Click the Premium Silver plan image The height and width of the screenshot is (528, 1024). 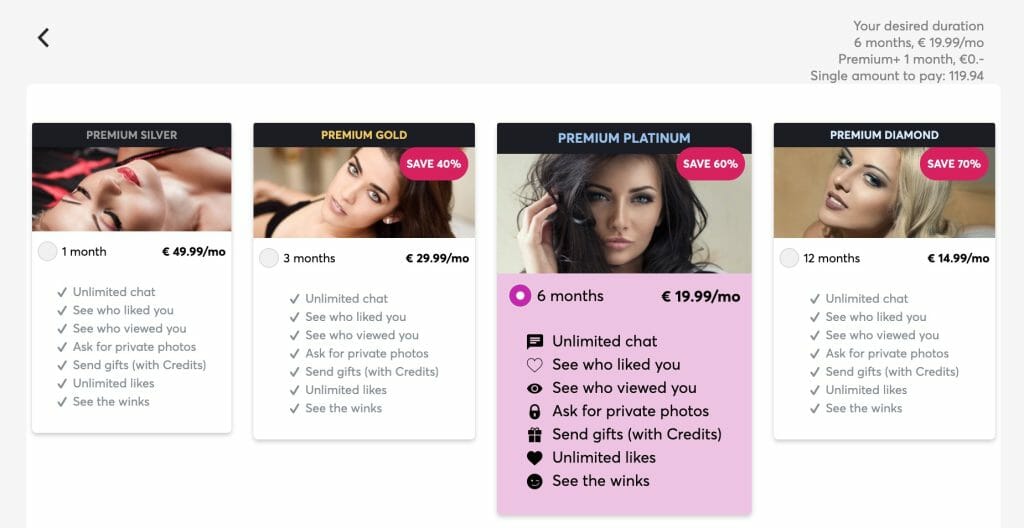(x=131, y=189)
